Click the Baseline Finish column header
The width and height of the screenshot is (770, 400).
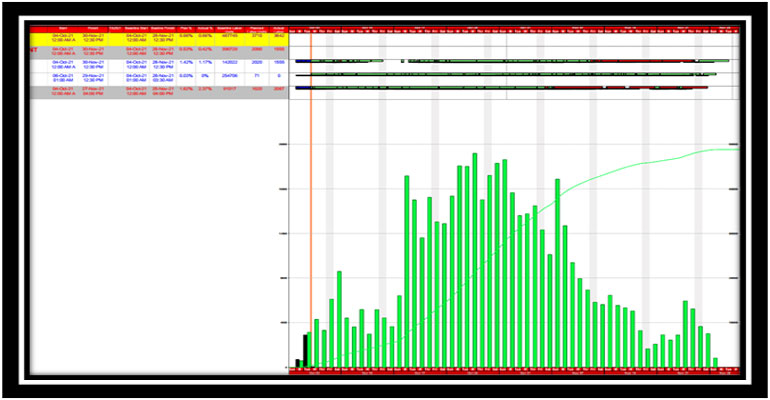click(161, 28)
